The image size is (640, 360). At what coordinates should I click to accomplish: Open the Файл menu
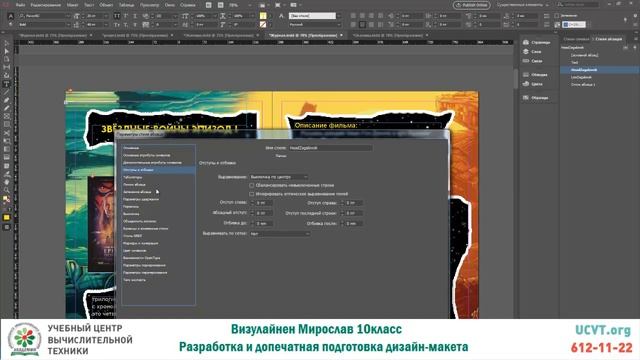pyautogui.click(x=20, y=5)
